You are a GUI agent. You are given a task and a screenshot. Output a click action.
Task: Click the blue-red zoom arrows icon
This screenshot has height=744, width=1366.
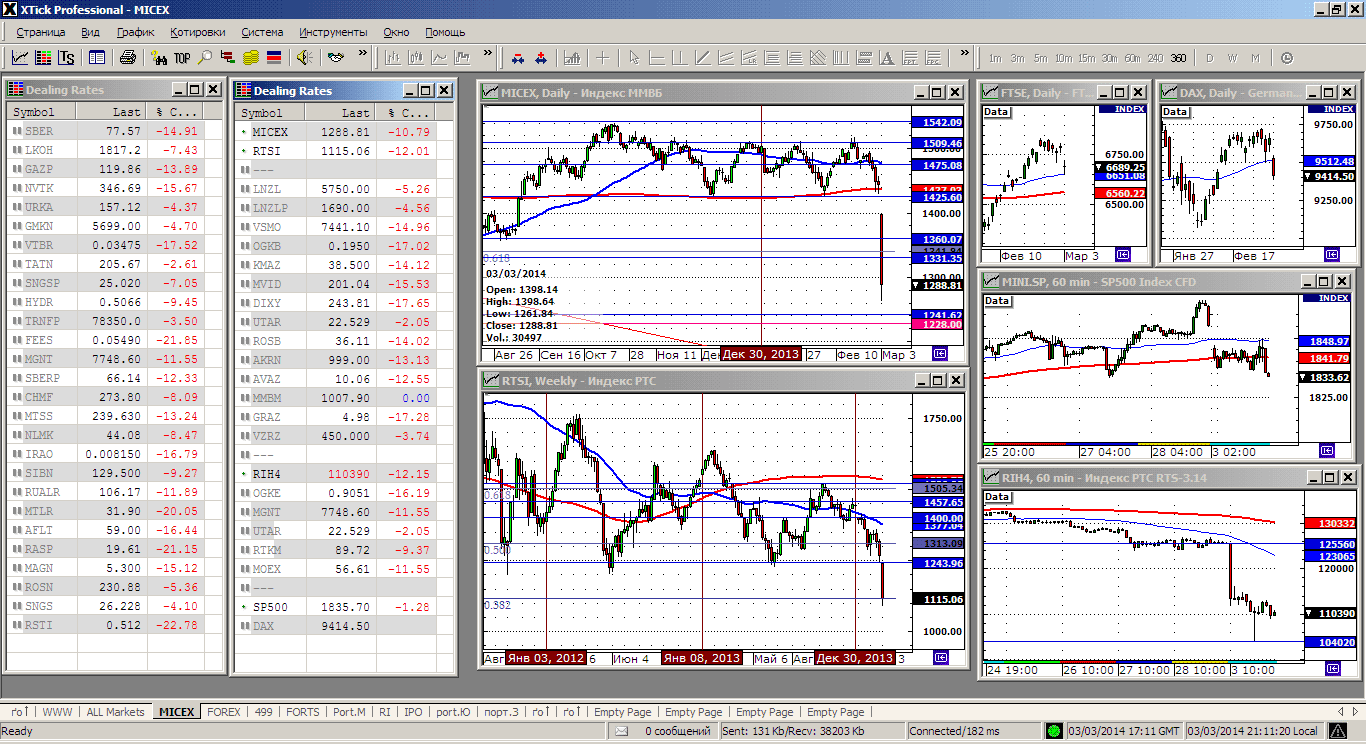pyautogui.click(x=518, y=58)
